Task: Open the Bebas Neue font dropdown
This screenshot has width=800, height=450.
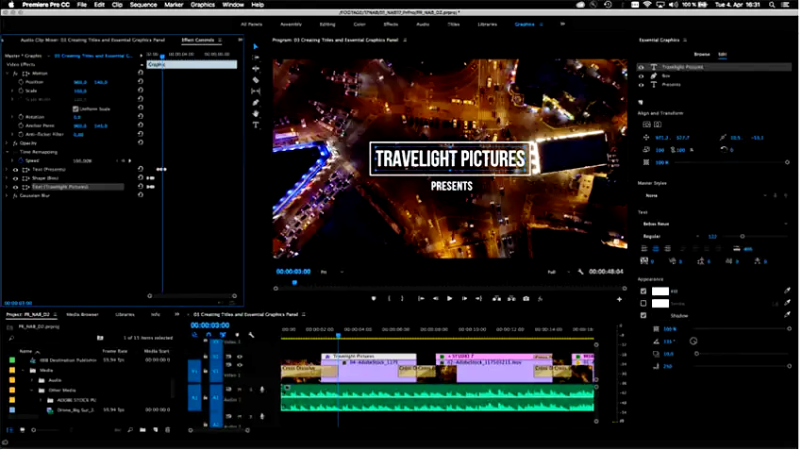Action: point(710,224)
